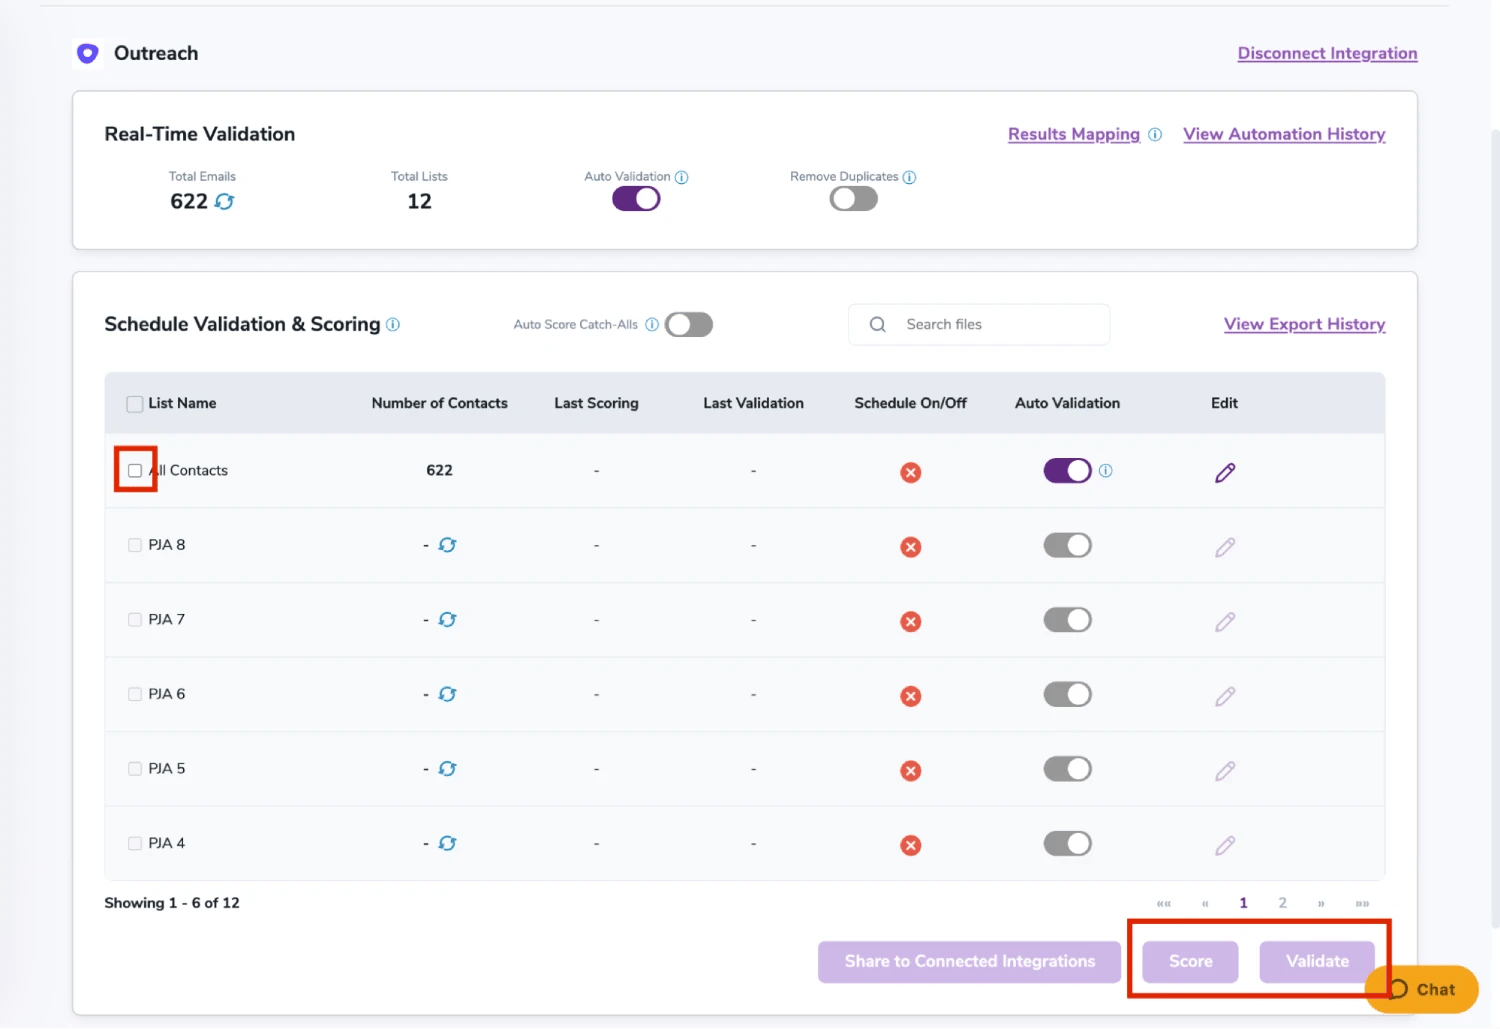Check the All Contacts checkbox
The height and width of the screenshot is (1029, 1500).
pos(135,470)
